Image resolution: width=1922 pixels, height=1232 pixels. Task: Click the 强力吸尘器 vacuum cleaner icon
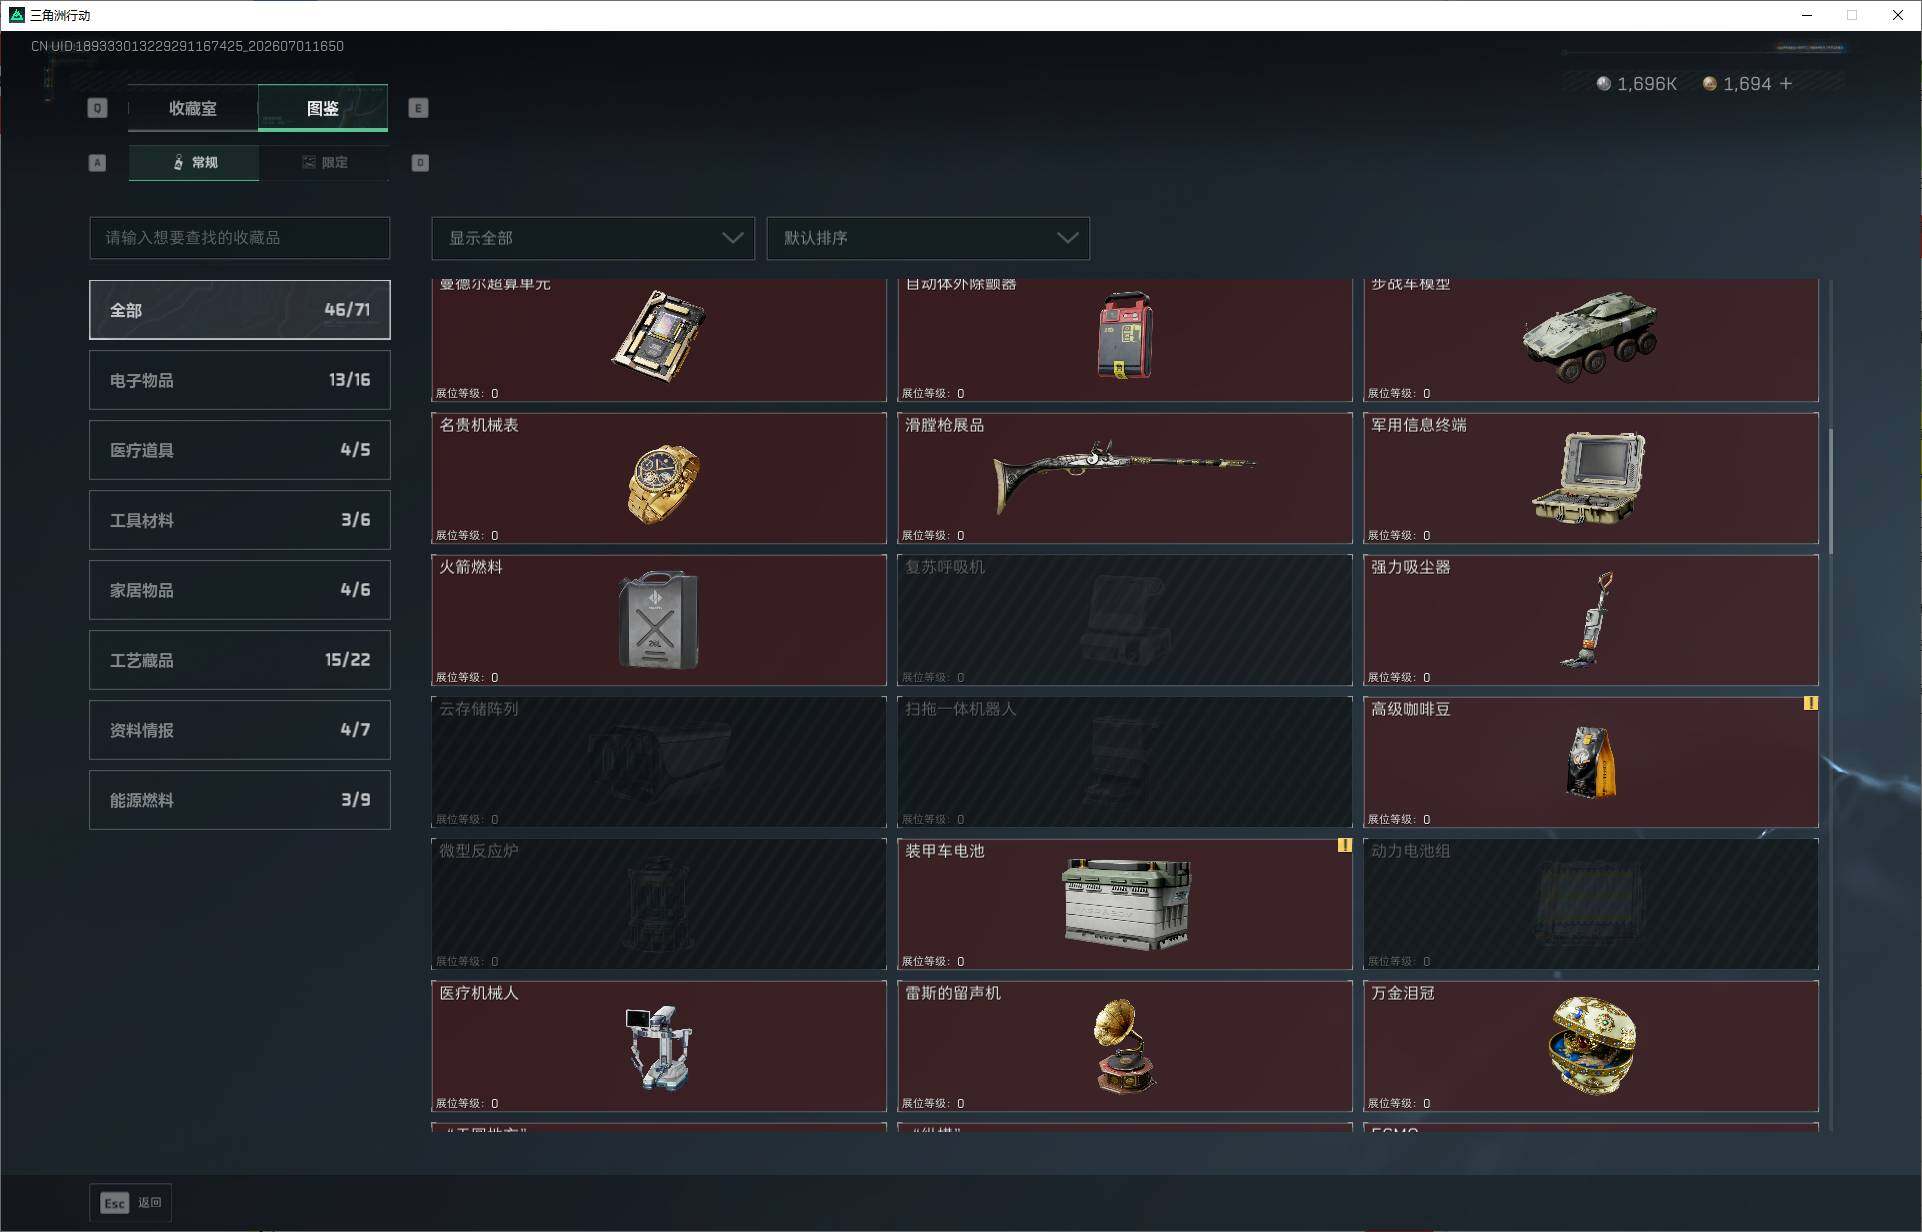click(1589, 620)
